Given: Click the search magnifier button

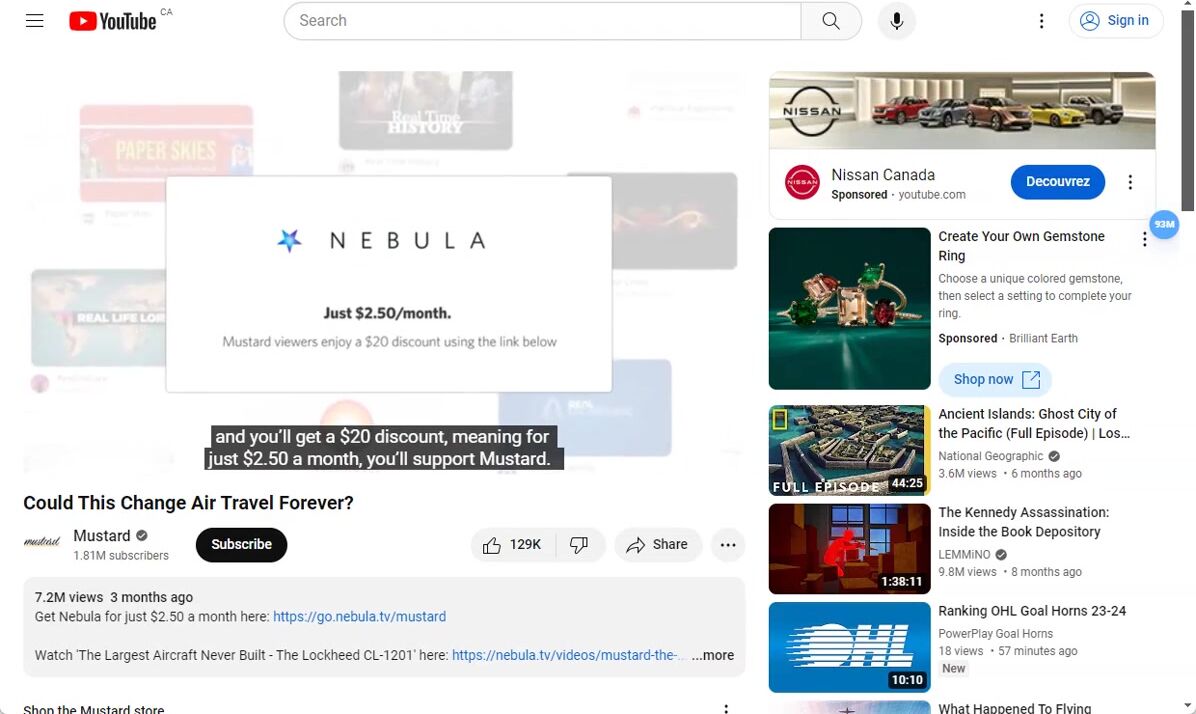Looking at the screenshot, I should [831, 21].
